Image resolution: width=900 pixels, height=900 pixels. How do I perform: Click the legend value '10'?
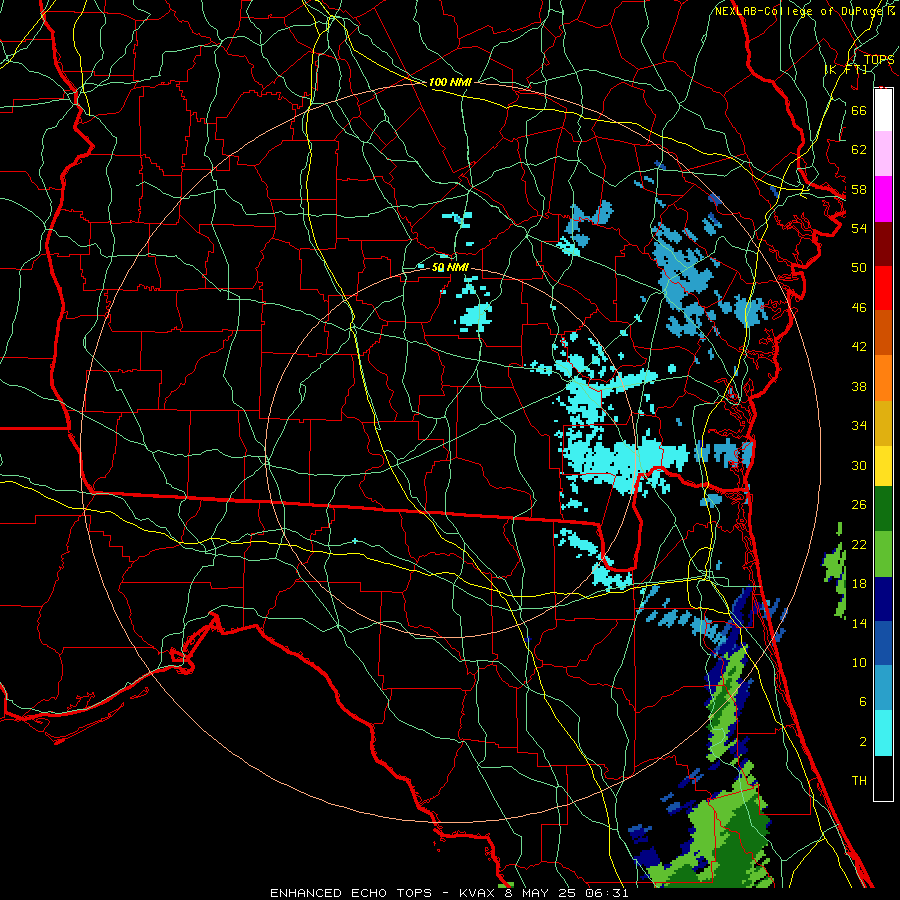coord(859,663)
